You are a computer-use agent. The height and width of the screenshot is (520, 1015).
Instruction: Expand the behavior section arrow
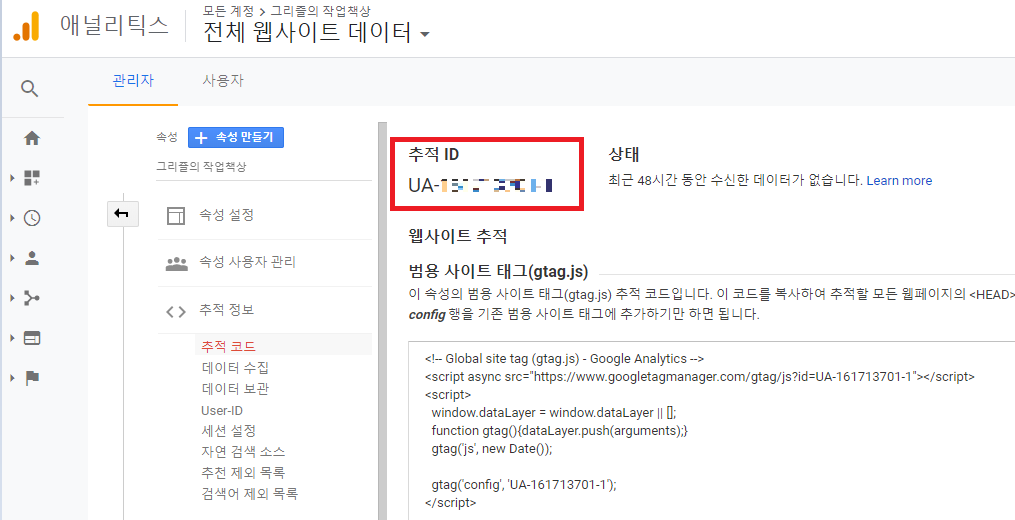[x=12, y=338]
